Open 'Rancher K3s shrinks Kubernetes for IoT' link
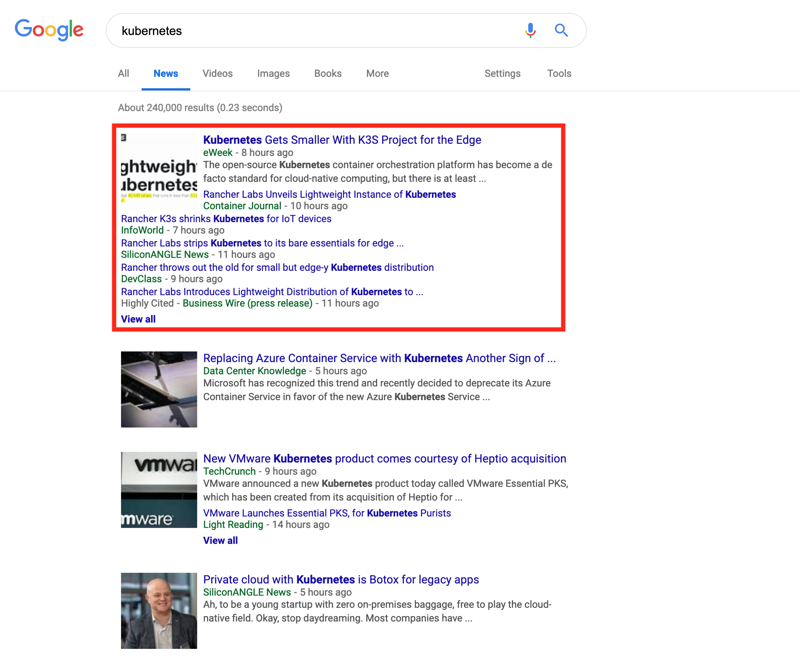800x658 pixels. 226,218
